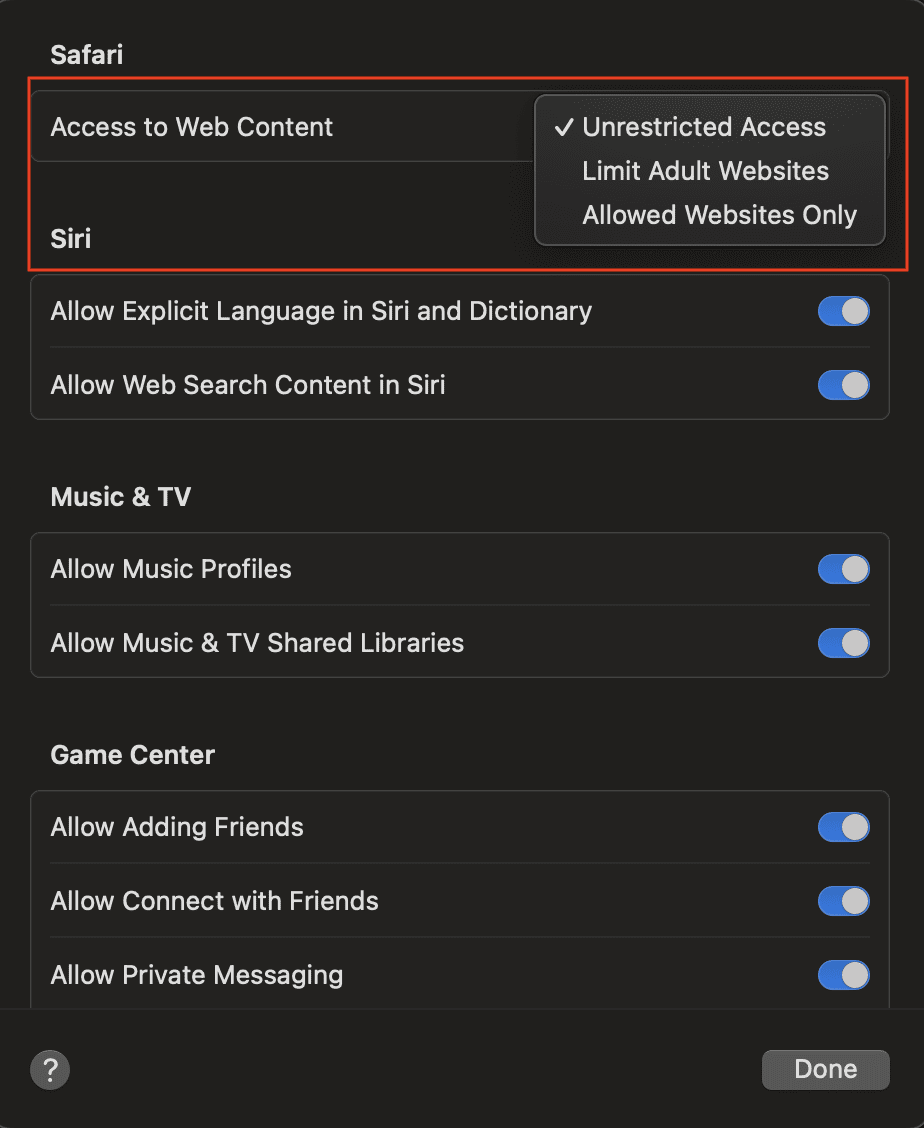This screenshot has height=1128, width=924.
Task: Choose Allowed Websites Only
Action: click(719, 215)
